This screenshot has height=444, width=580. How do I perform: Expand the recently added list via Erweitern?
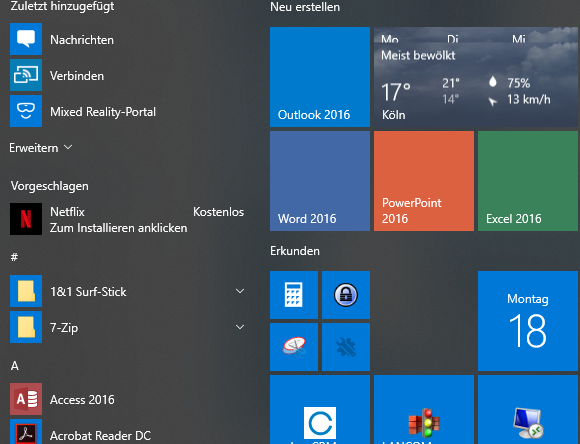[x=41, y=148]
